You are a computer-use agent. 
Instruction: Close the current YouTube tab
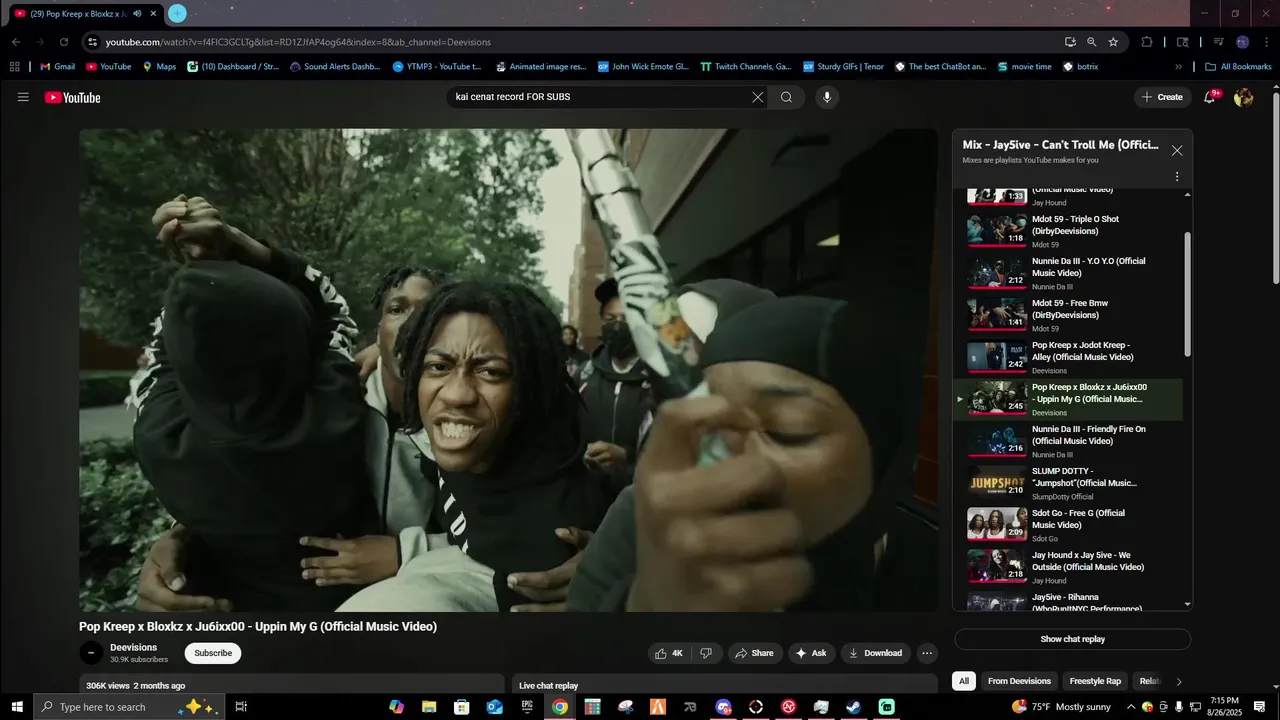153,14
